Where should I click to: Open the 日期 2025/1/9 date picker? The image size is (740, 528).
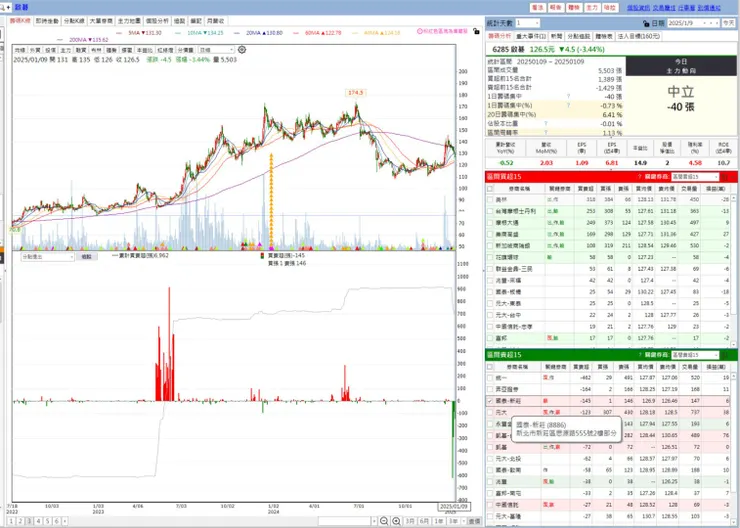693,23
